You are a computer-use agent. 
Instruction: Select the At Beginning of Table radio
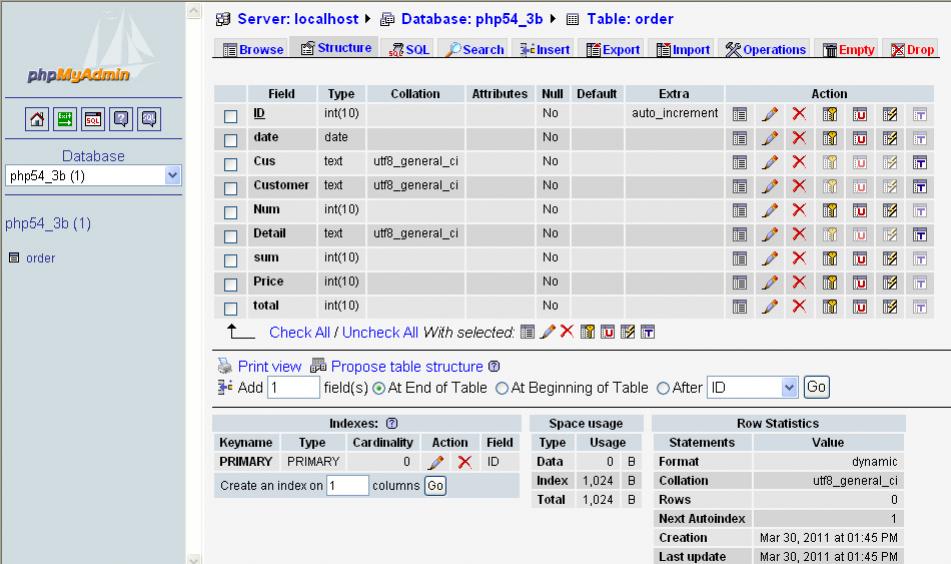pyautogui.click(x=502, y=387)
